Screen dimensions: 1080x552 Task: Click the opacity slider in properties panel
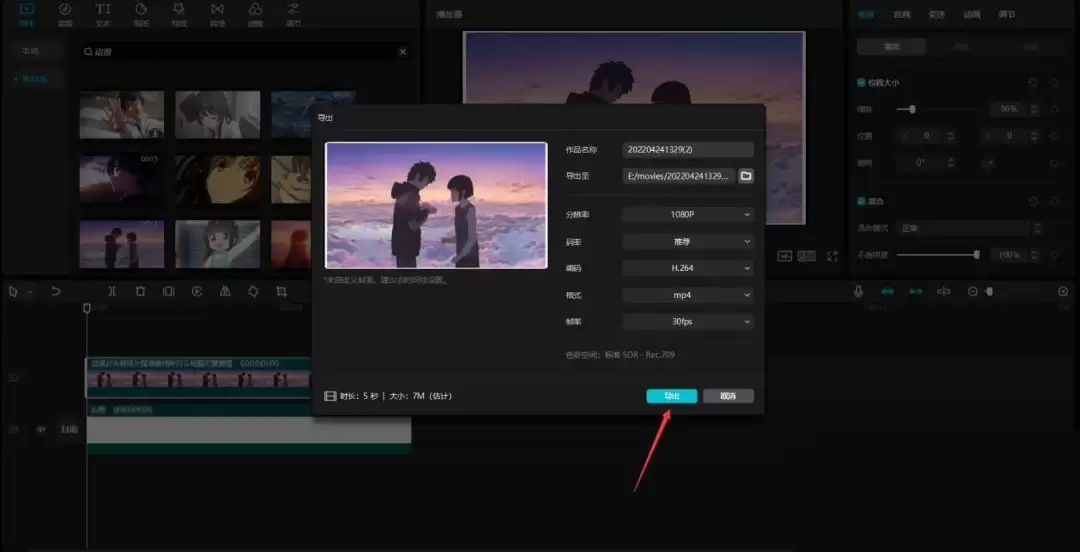(937, 255)
